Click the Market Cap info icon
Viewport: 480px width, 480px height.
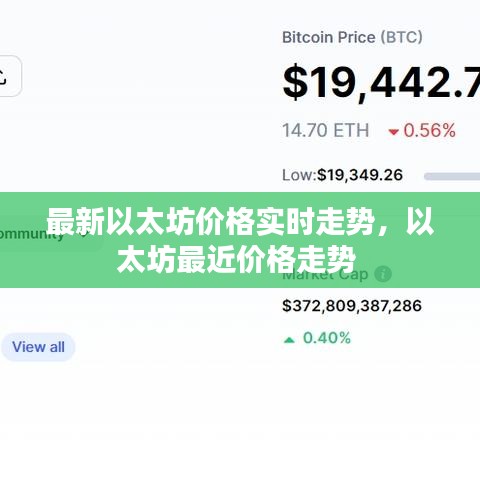coord(383,274)
